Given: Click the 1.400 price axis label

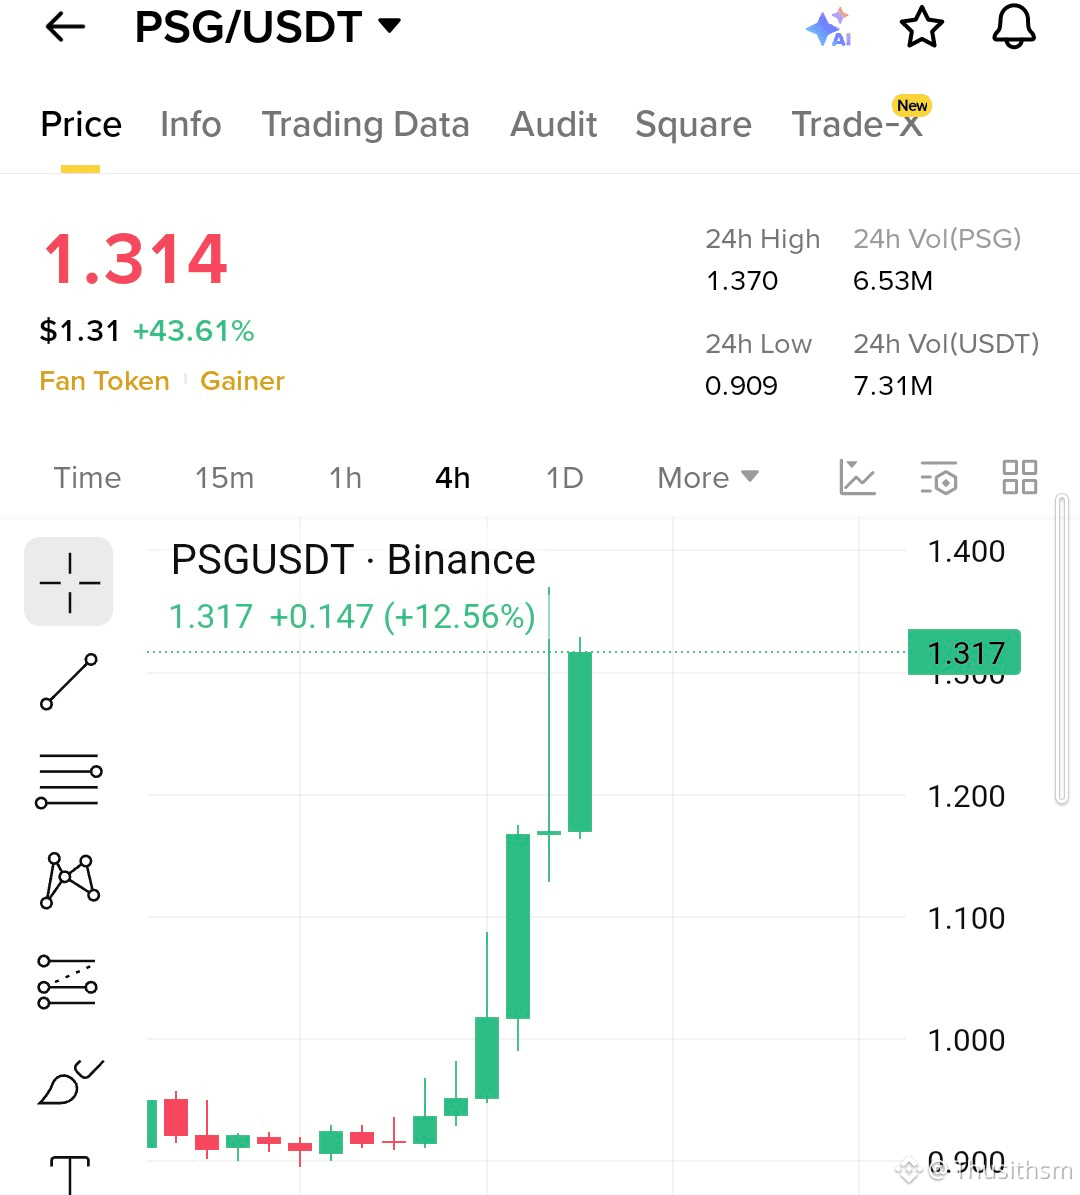Looking at the screenshot, I should (x=966, y=551).
